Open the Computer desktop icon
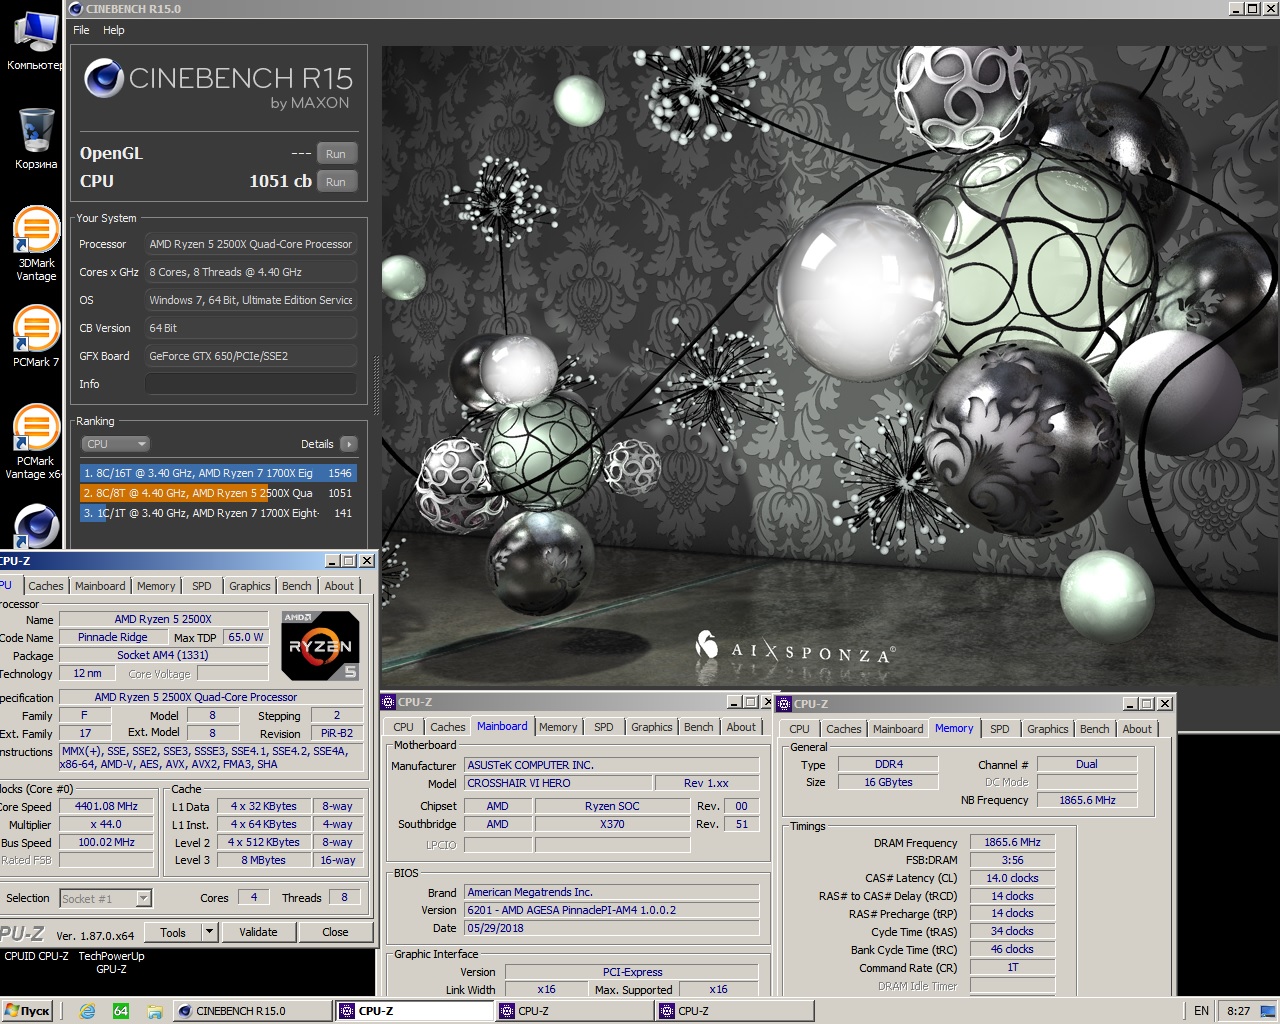This screenshot has height=1024, width=1280. coord(36,40)
